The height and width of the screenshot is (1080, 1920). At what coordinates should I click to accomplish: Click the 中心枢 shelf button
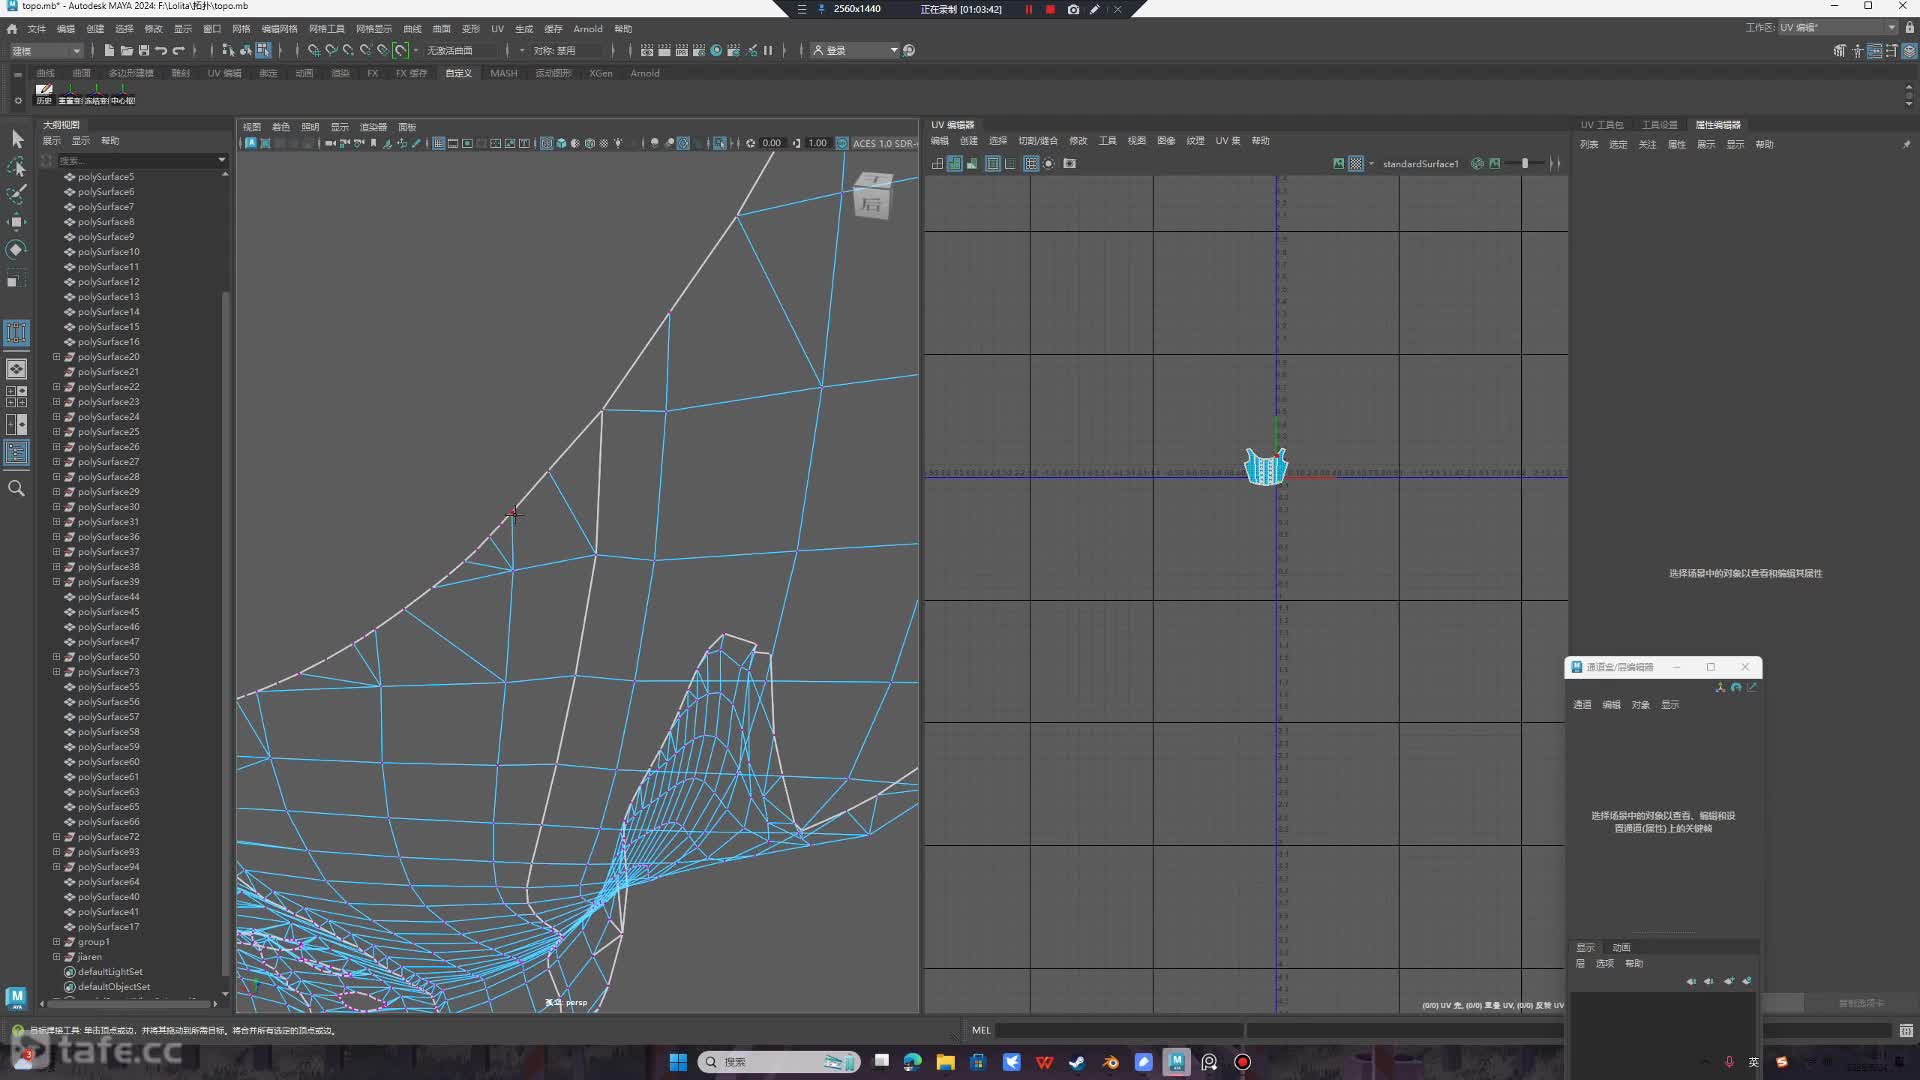123,94
